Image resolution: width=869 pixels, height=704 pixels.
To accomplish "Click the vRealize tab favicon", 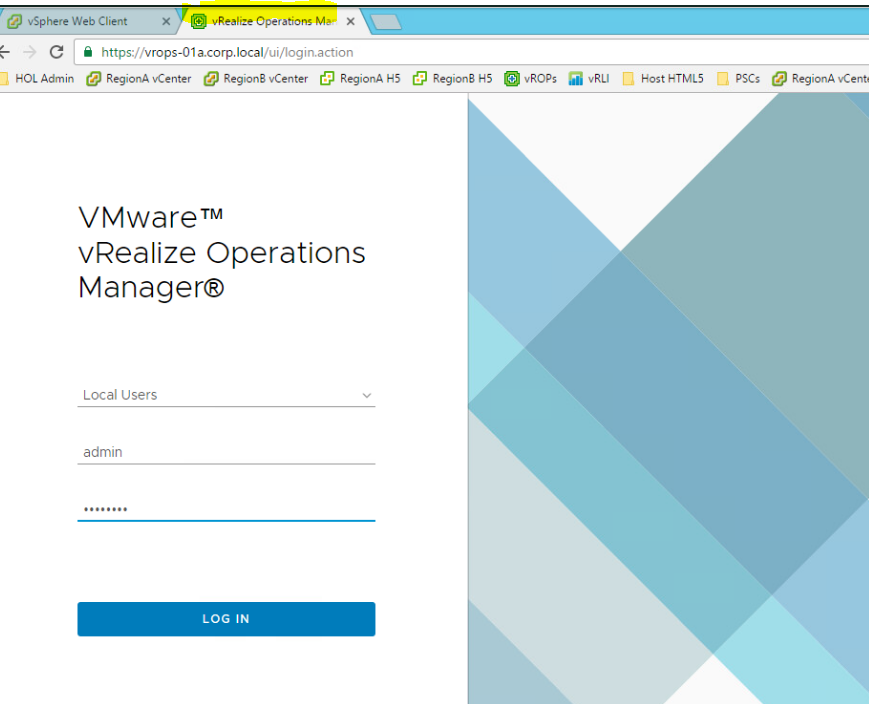I will coord(198,21).
